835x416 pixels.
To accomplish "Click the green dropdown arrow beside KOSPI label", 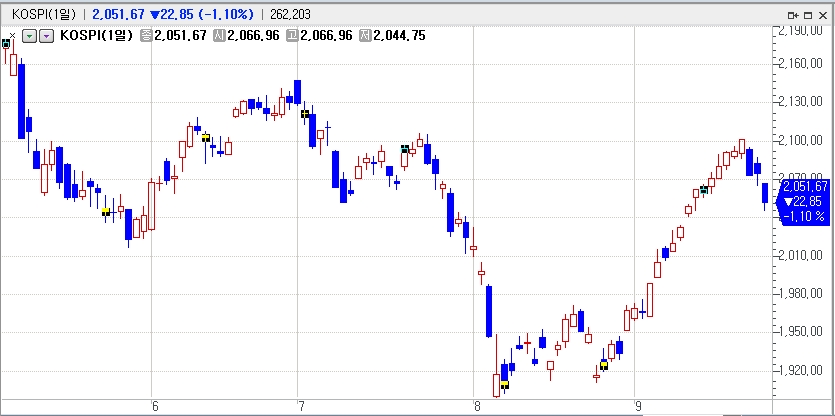I will click(29, 36).
